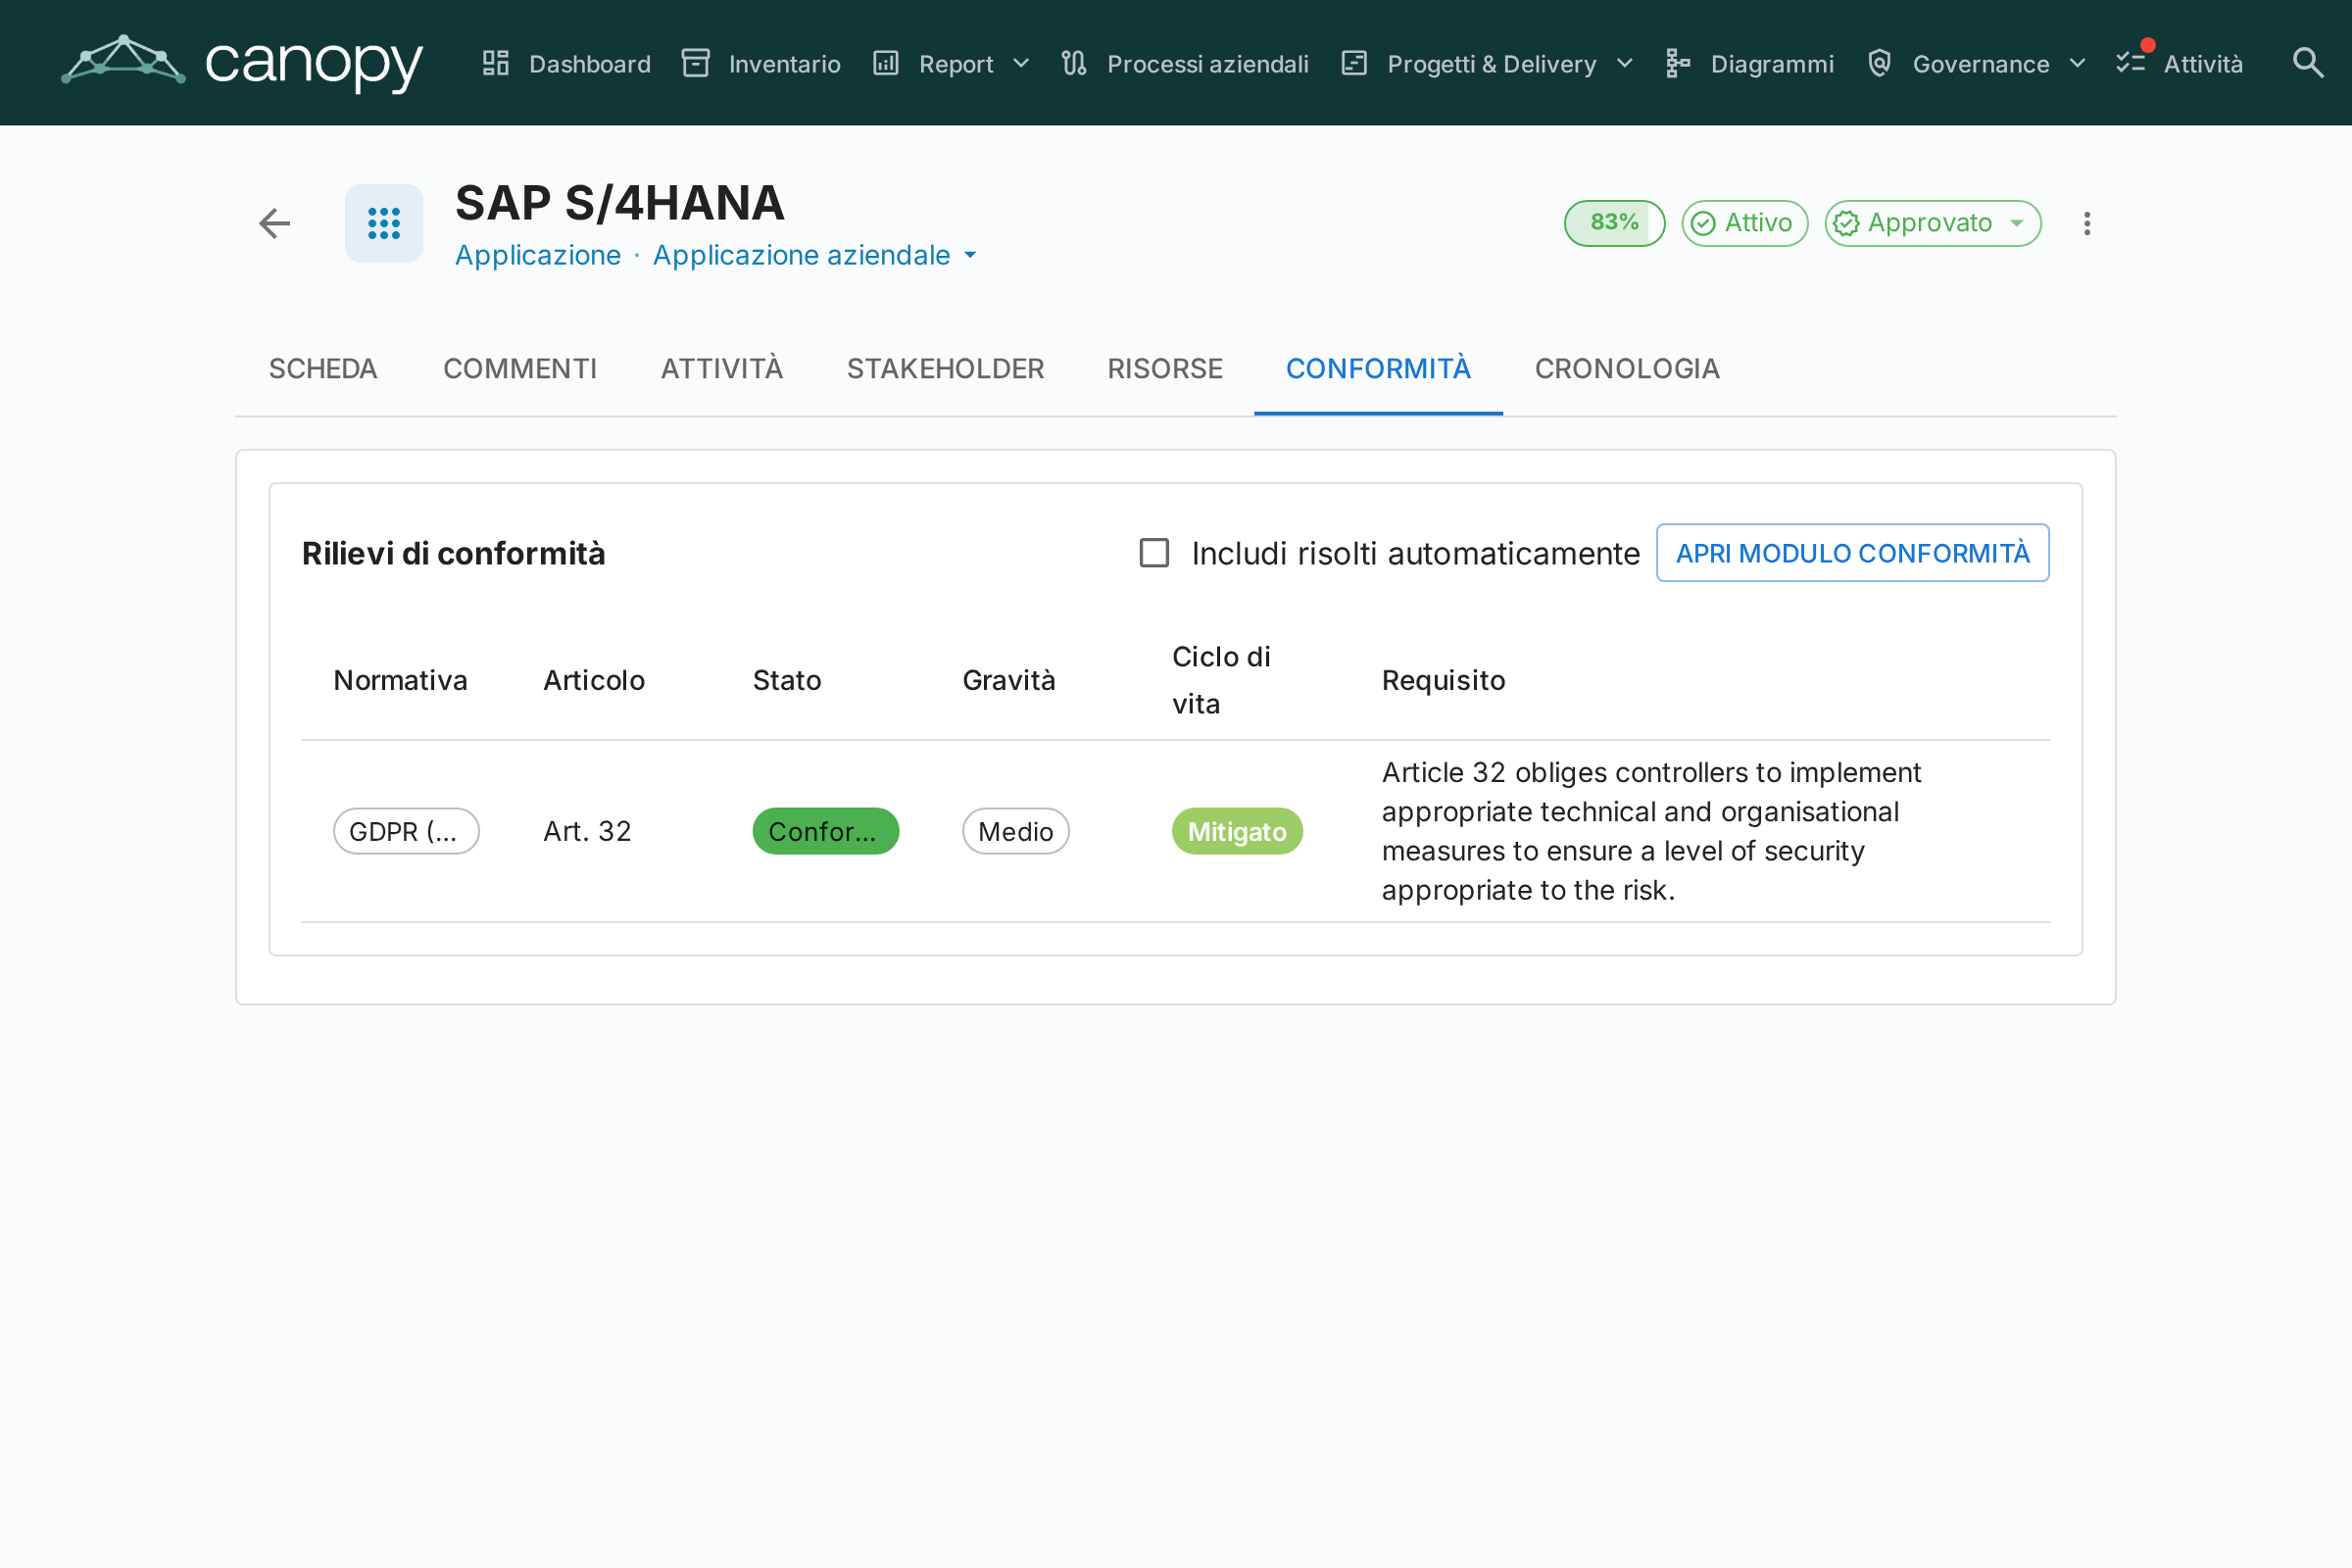The height and width of the screenshot is (1568, 2352).
Task: Click the Medio severity chip
Action: tap(1016, 831)
